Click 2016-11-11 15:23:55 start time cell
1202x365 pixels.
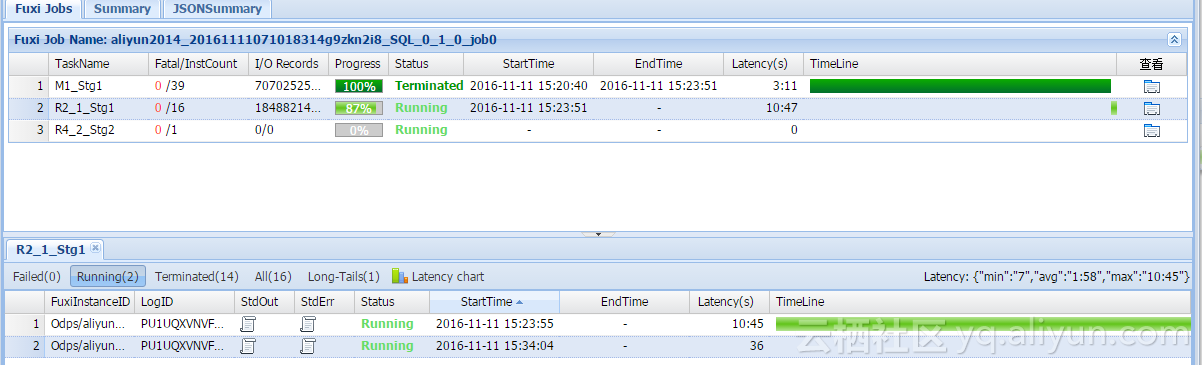click(x=494, y=324)
